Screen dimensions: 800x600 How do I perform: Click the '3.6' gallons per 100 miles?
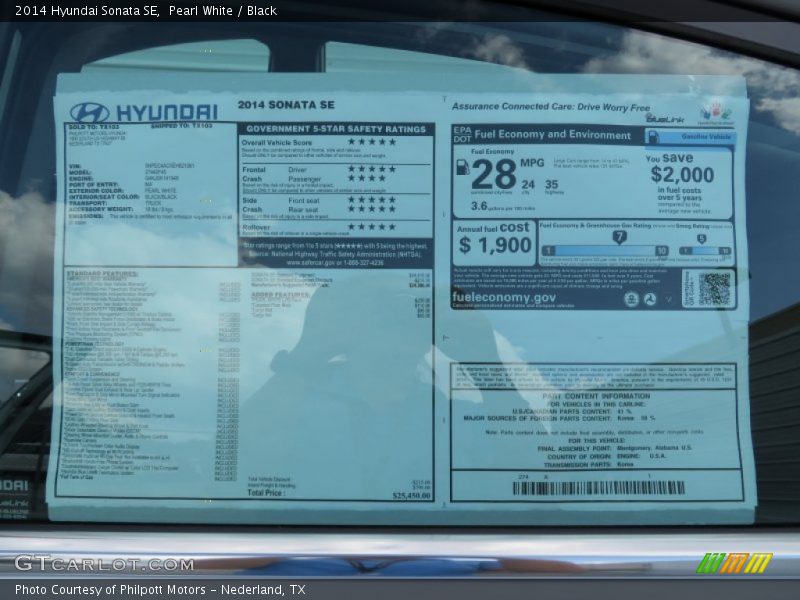click(x=479, y=206)
